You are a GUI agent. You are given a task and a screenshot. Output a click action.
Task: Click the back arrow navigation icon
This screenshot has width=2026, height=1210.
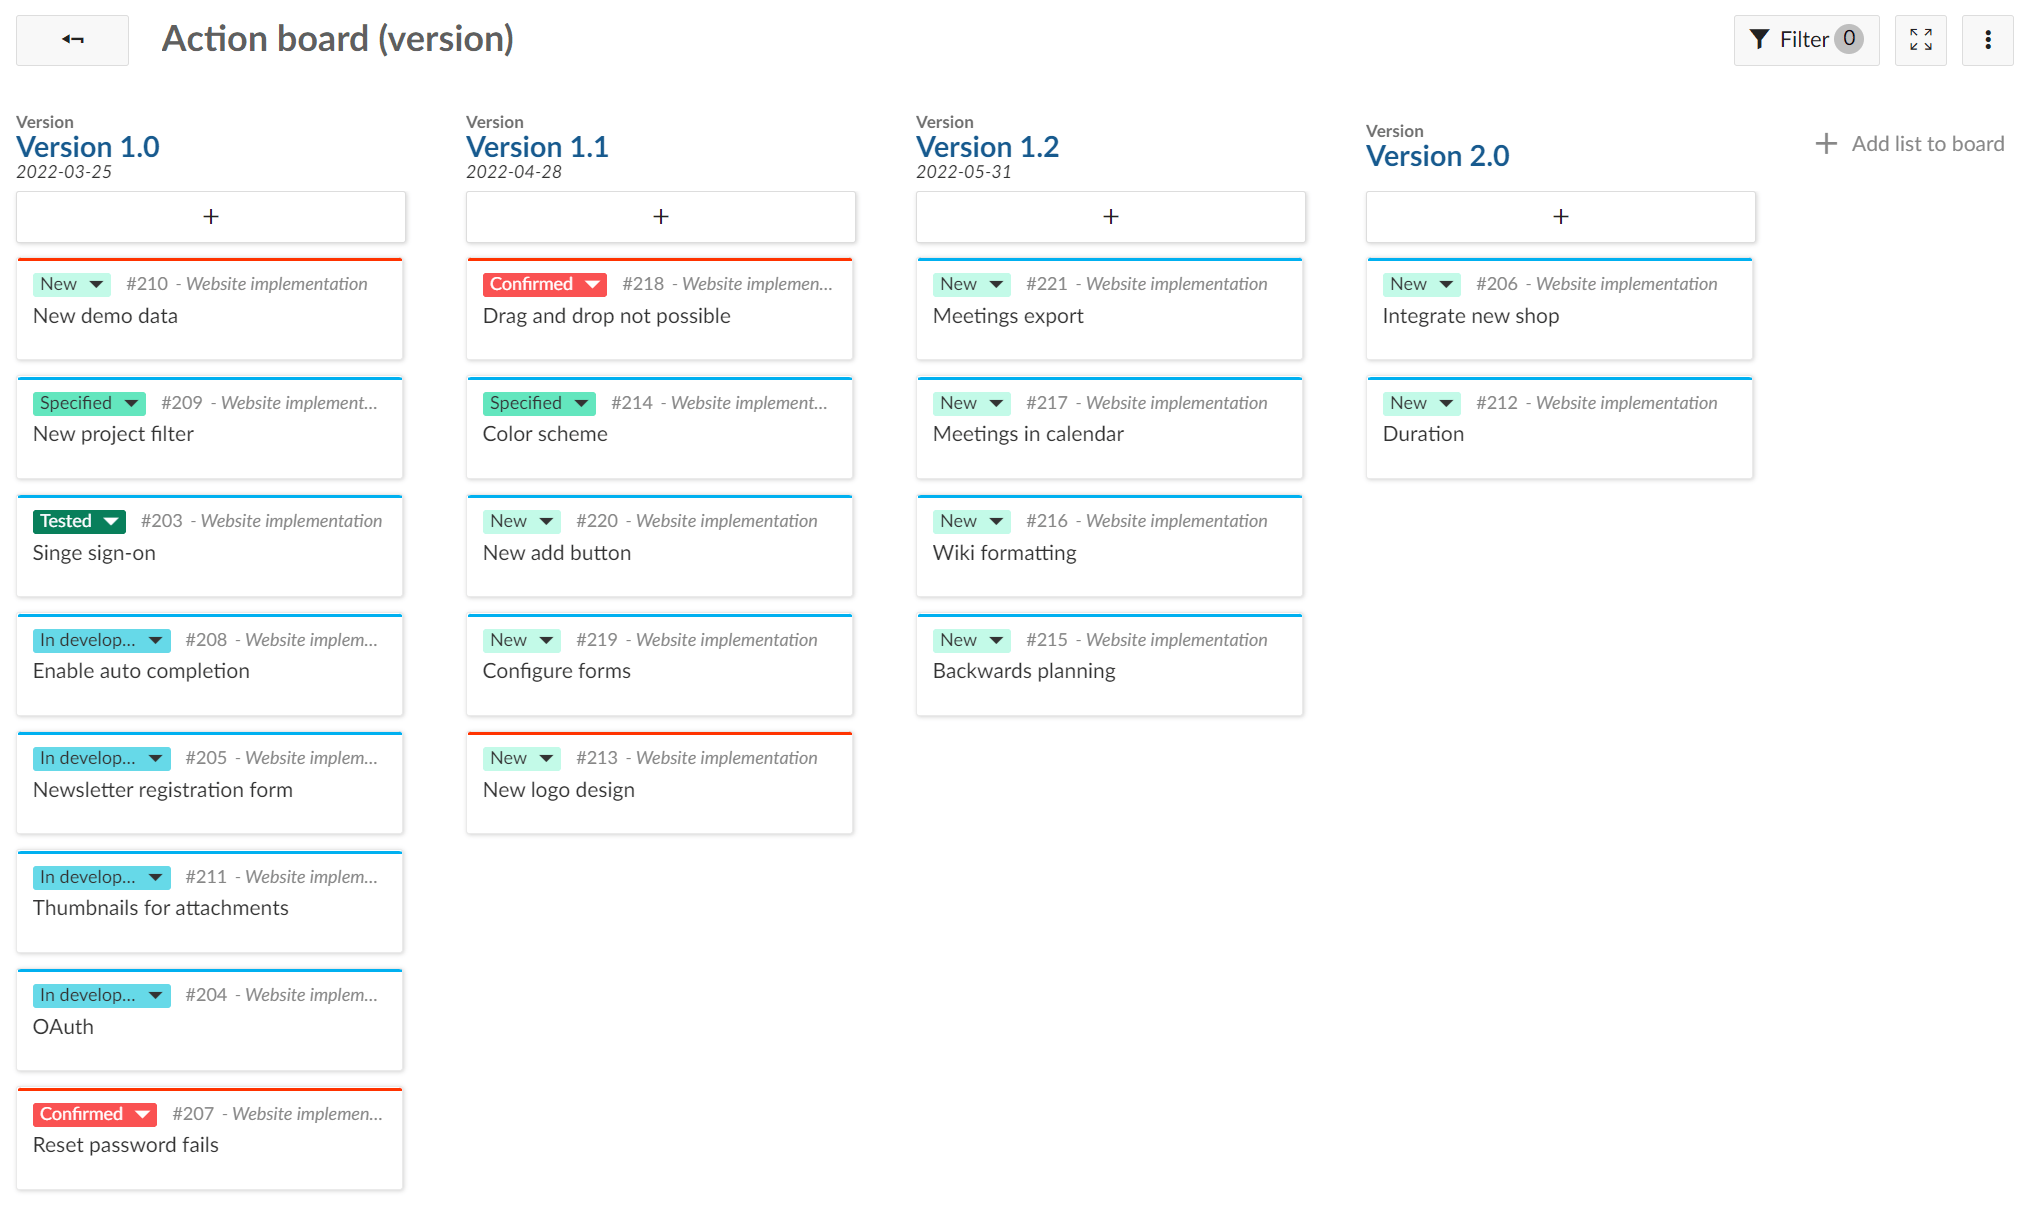71,39
